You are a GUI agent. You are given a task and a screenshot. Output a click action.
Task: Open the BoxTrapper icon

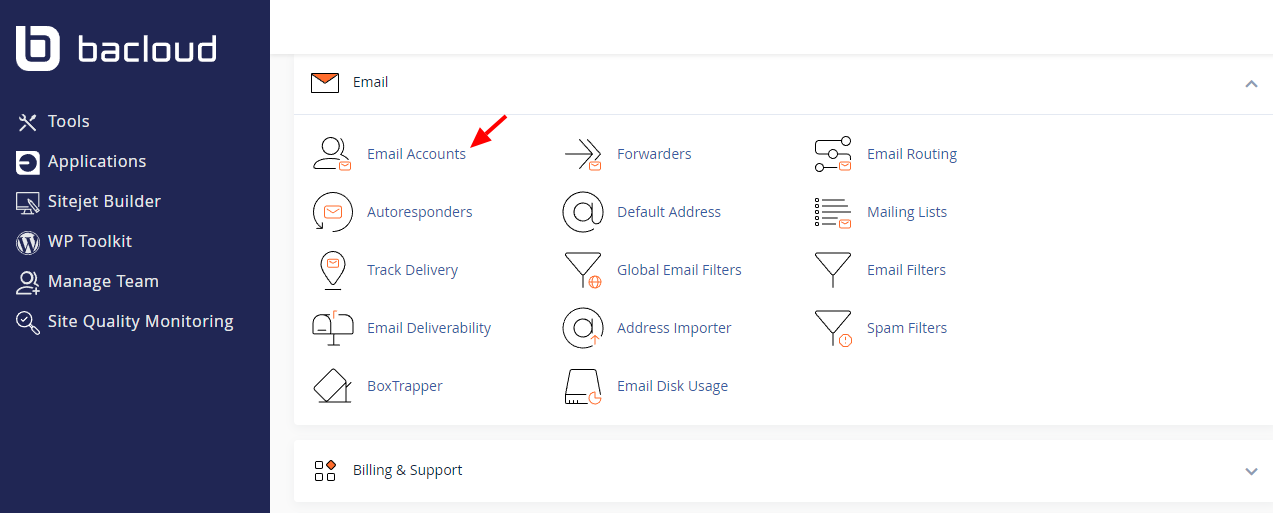332,386
